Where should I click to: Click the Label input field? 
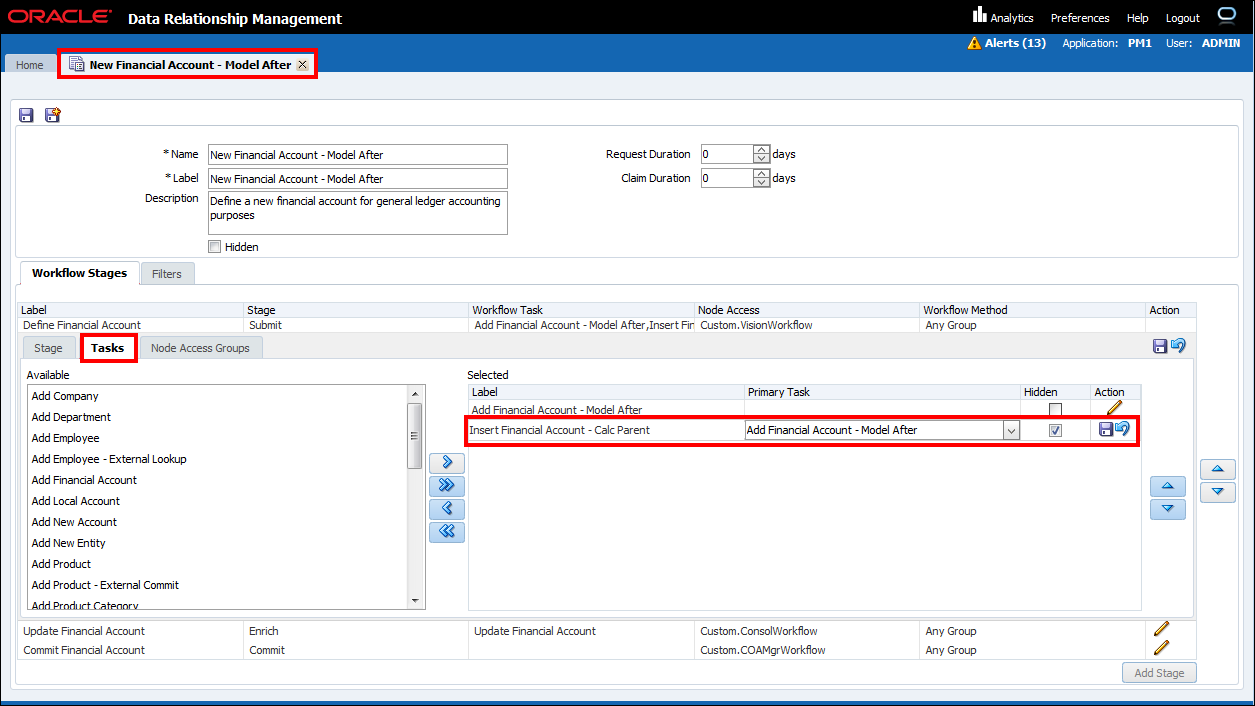point(357,179)
